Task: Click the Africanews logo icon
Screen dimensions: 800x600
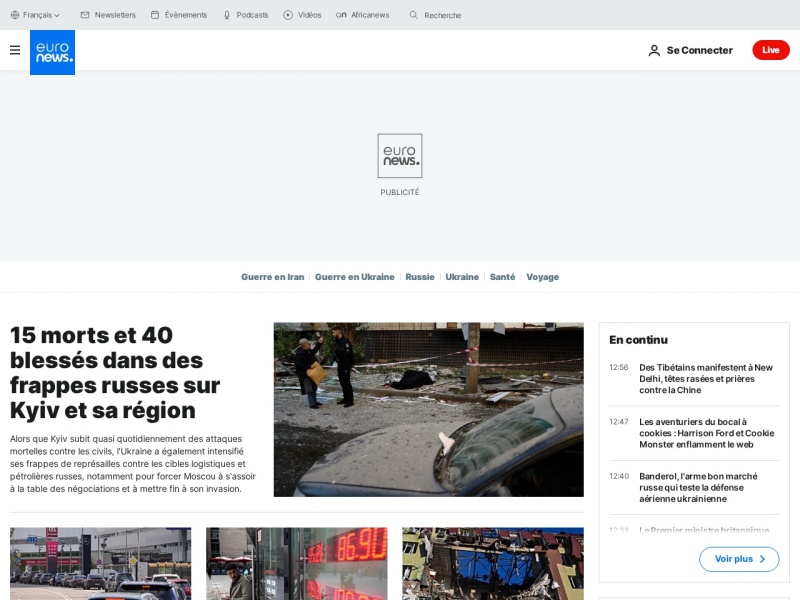Action: [x=341, y=15]
